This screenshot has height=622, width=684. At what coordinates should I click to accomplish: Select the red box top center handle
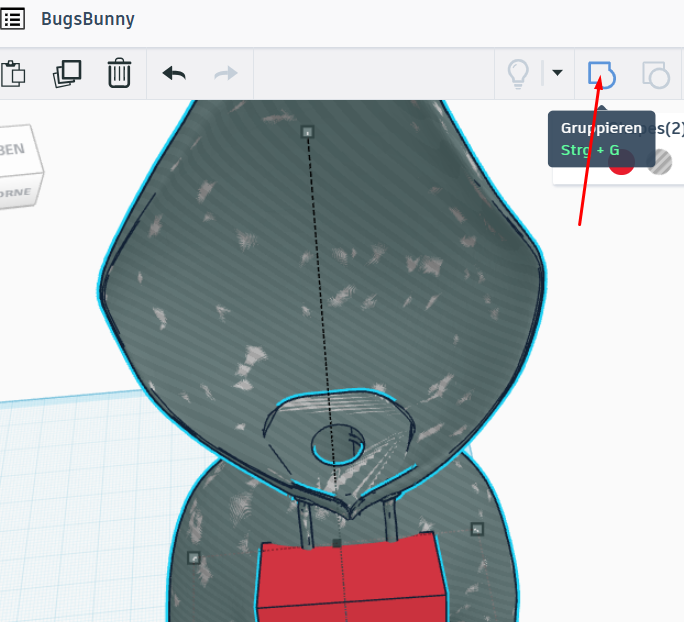pos(336,543)
